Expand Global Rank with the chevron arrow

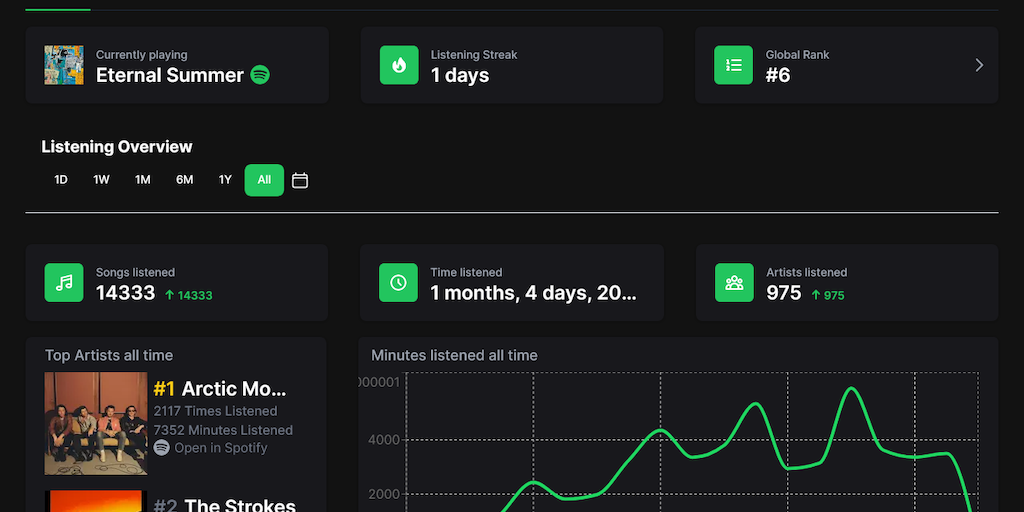979,65
